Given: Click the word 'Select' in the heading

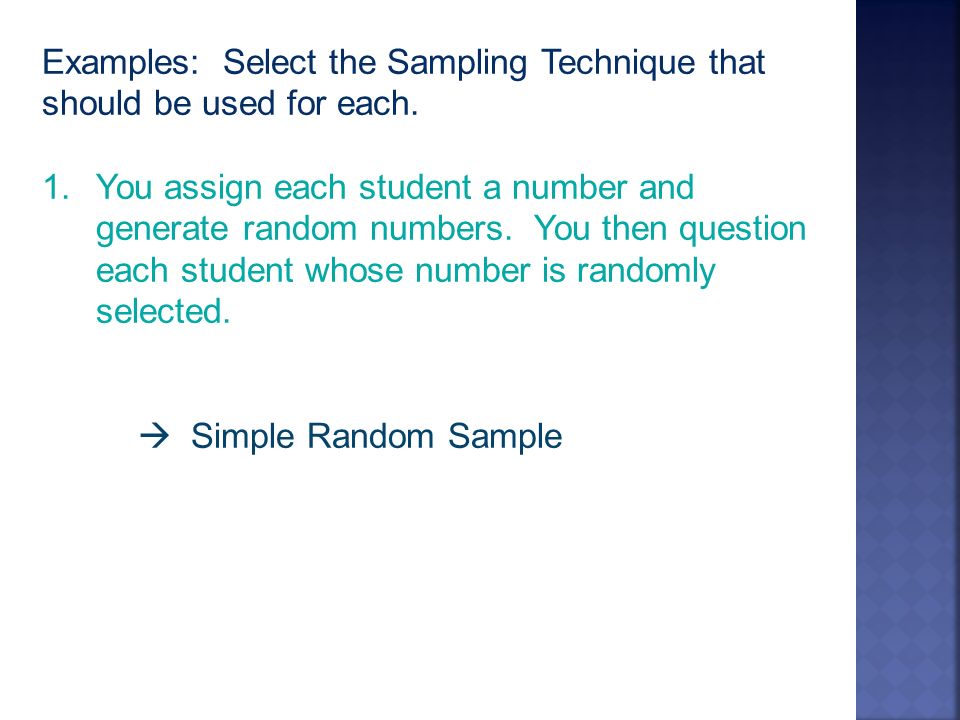Looking at the screenshot, I should [x=269, y=62].
